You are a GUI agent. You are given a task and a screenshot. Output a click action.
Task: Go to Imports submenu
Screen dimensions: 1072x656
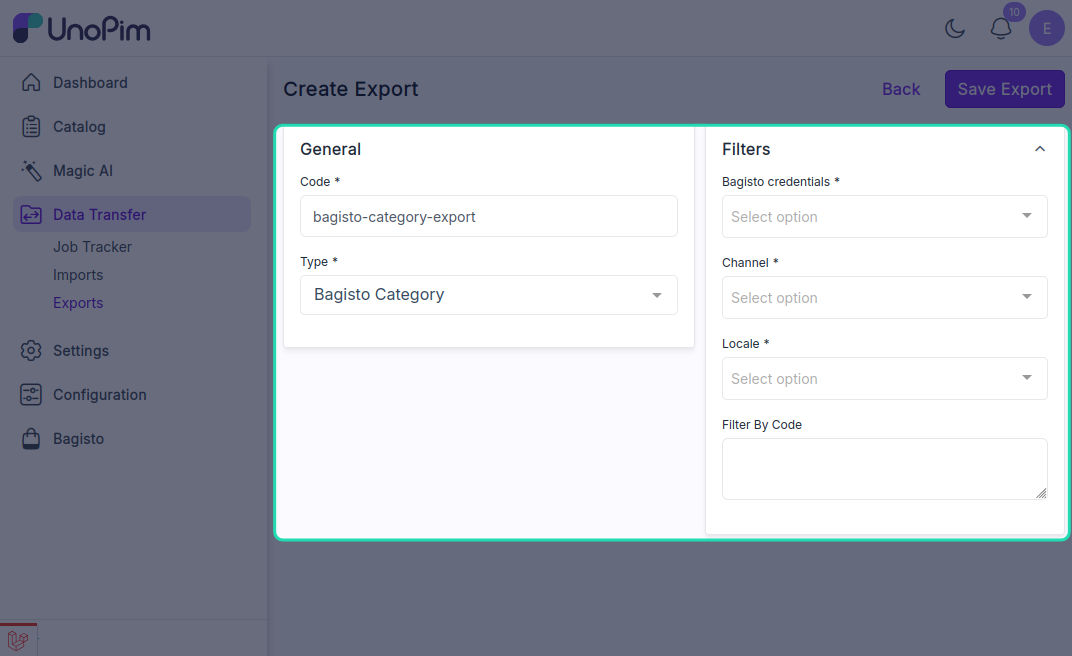pos(78,275)
